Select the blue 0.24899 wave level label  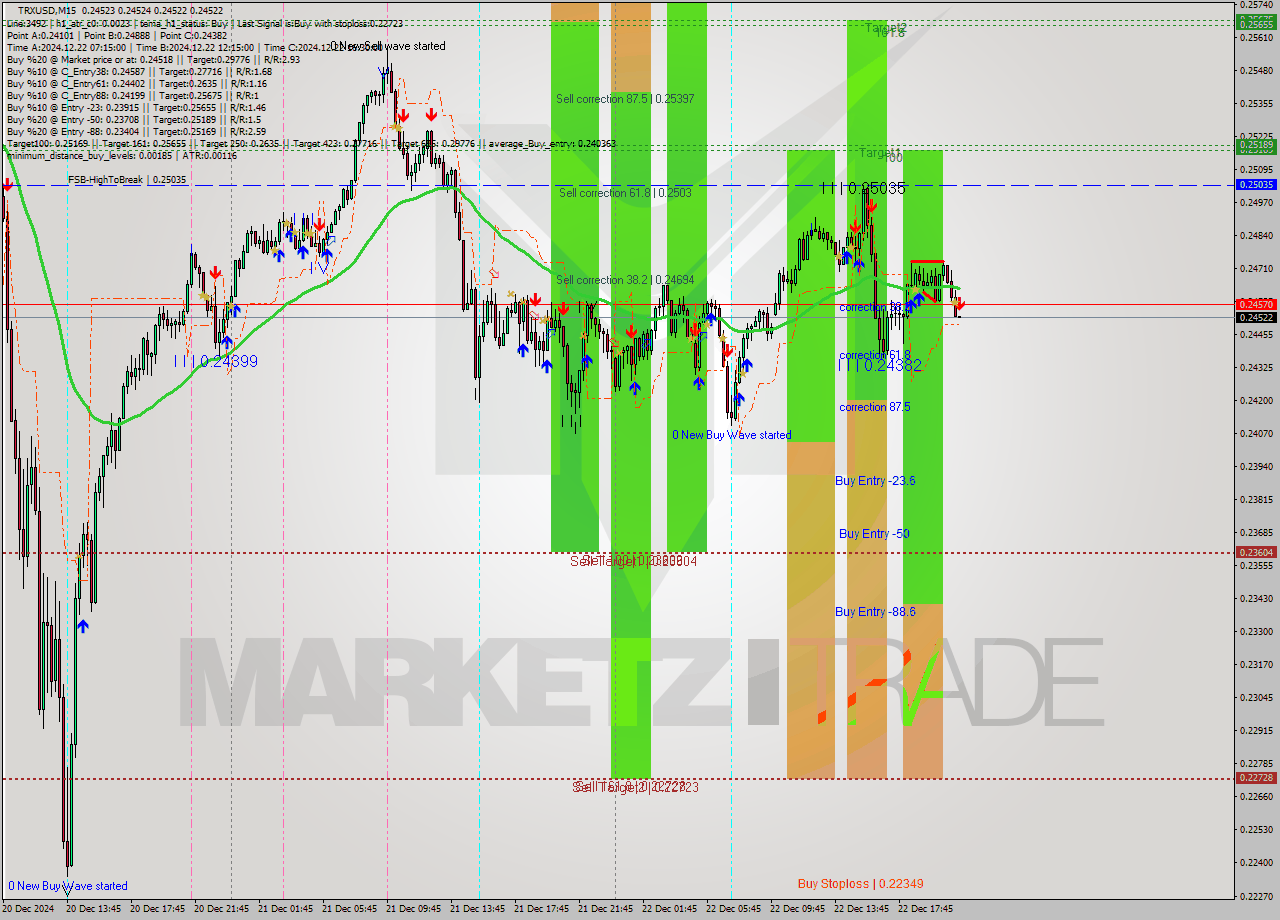[x=216, y=361]
